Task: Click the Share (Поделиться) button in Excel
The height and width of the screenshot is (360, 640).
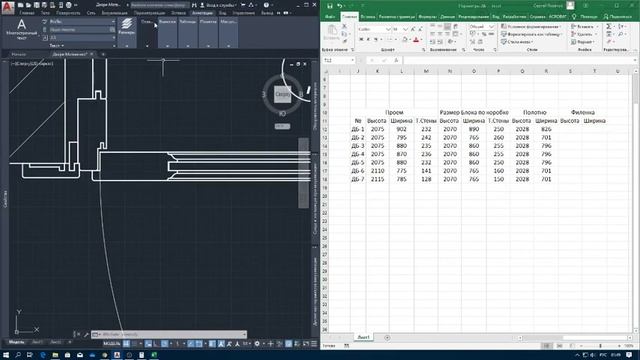Action: pyautogui.click(x=618, y=17)
